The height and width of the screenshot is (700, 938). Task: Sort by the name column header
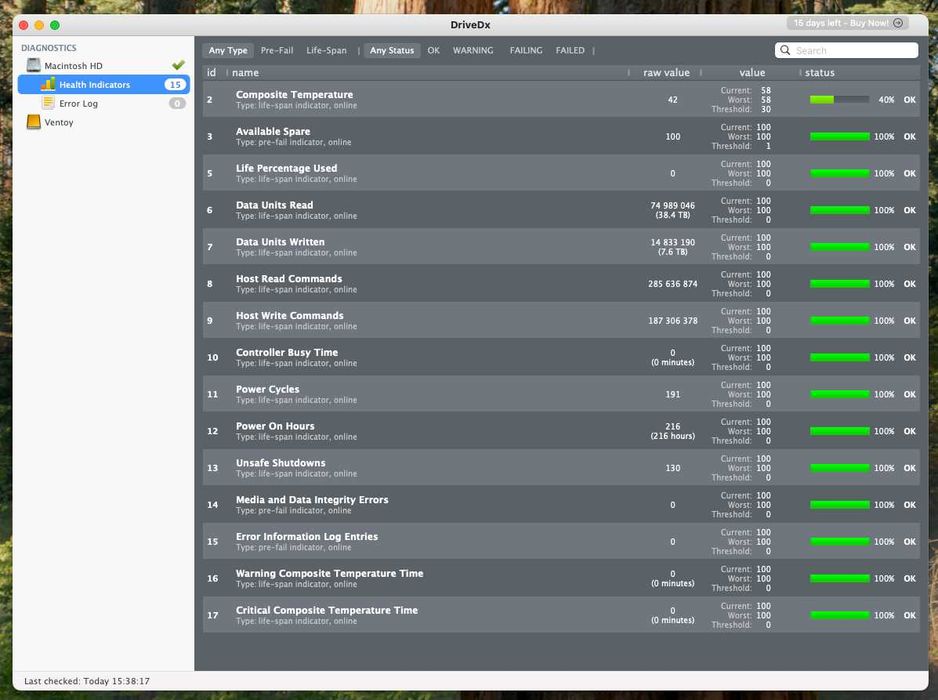tap(245, 72)
